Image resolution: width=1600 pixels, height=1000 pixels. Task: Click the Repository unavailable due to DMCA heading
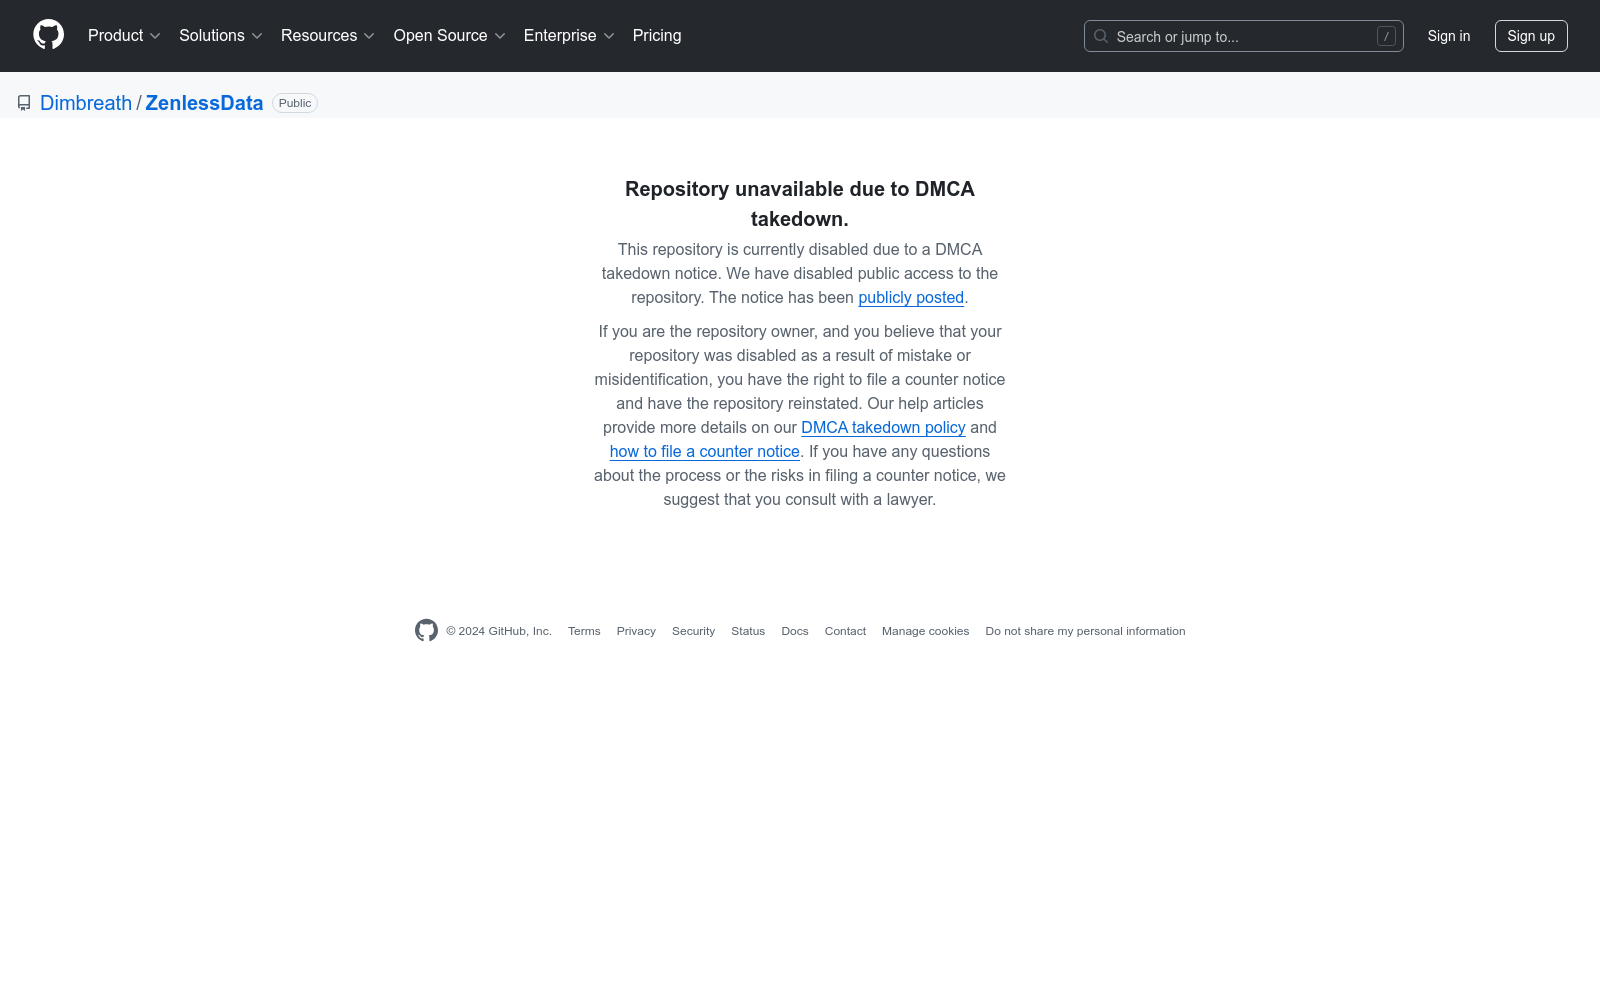tap(800, 204)
